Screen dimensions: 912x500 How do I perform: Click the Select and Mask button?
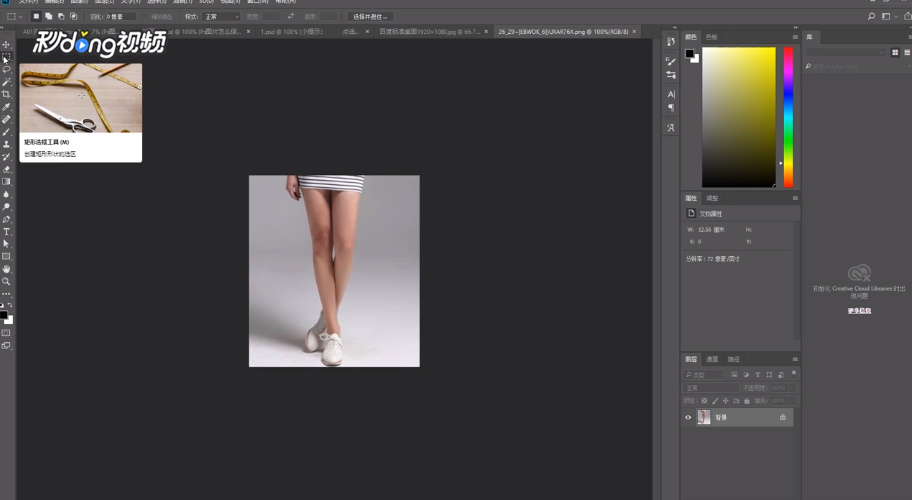[x=370, y=16]
